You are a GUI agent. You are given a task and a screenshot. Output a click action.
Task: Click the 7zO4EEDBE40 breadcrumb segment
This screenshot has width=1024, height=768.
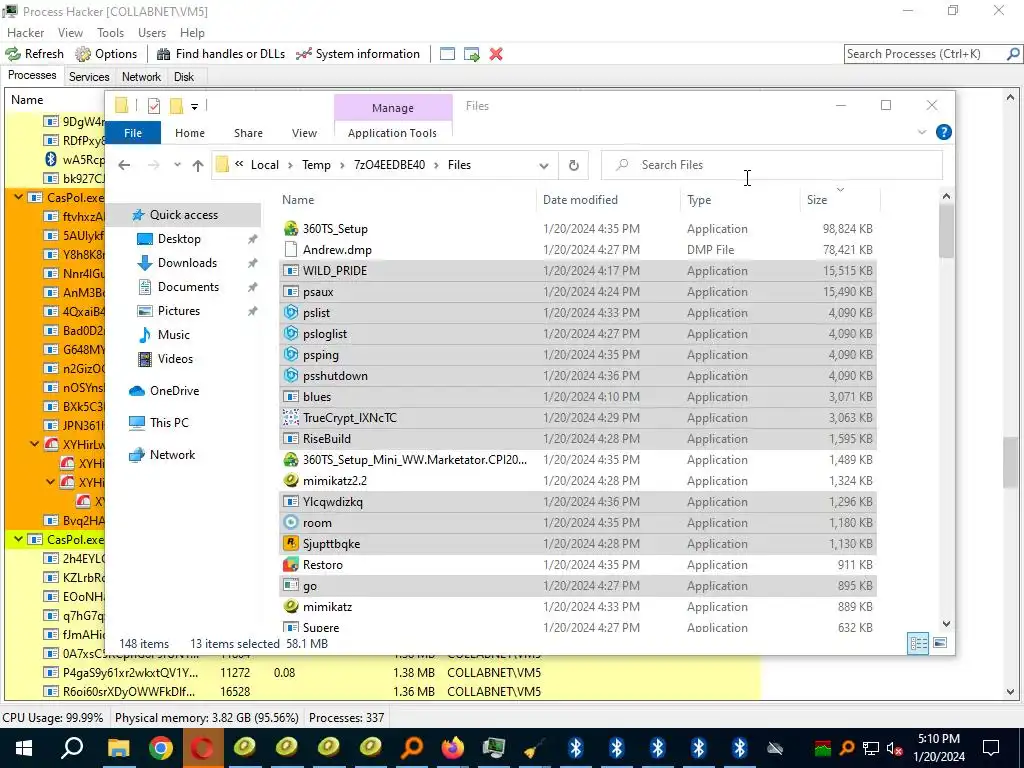tap(389, 165)
